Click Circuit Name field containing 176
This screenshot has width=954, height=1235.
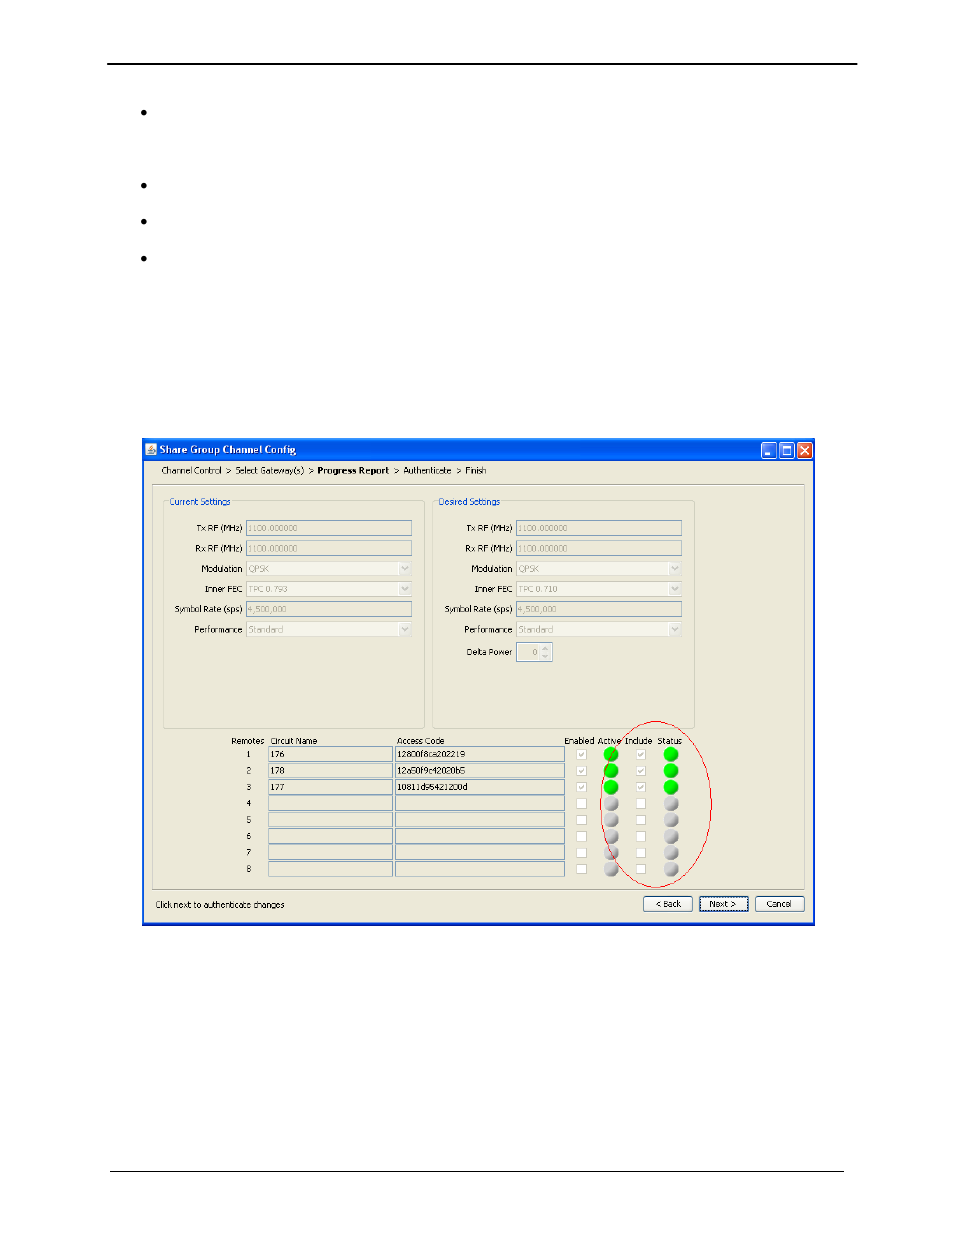[x=330, y=755]
